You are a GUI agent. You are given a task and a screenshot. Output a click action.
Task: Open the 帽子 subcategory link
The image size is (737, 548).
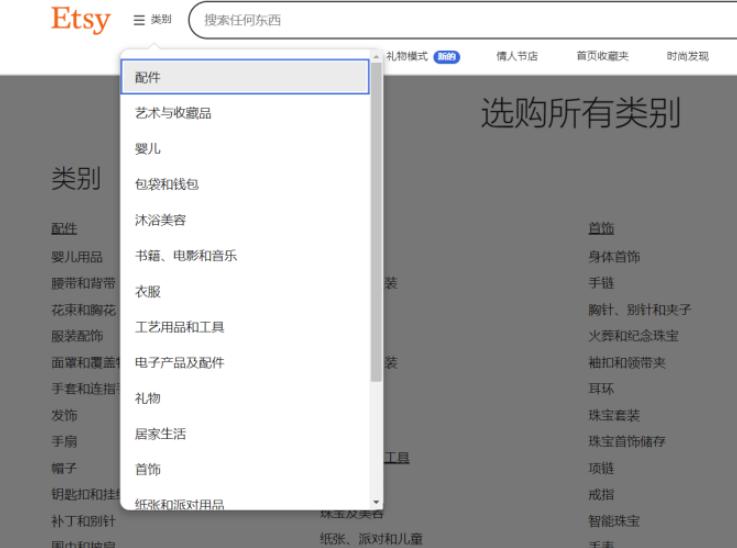click(x=64, y=468)
